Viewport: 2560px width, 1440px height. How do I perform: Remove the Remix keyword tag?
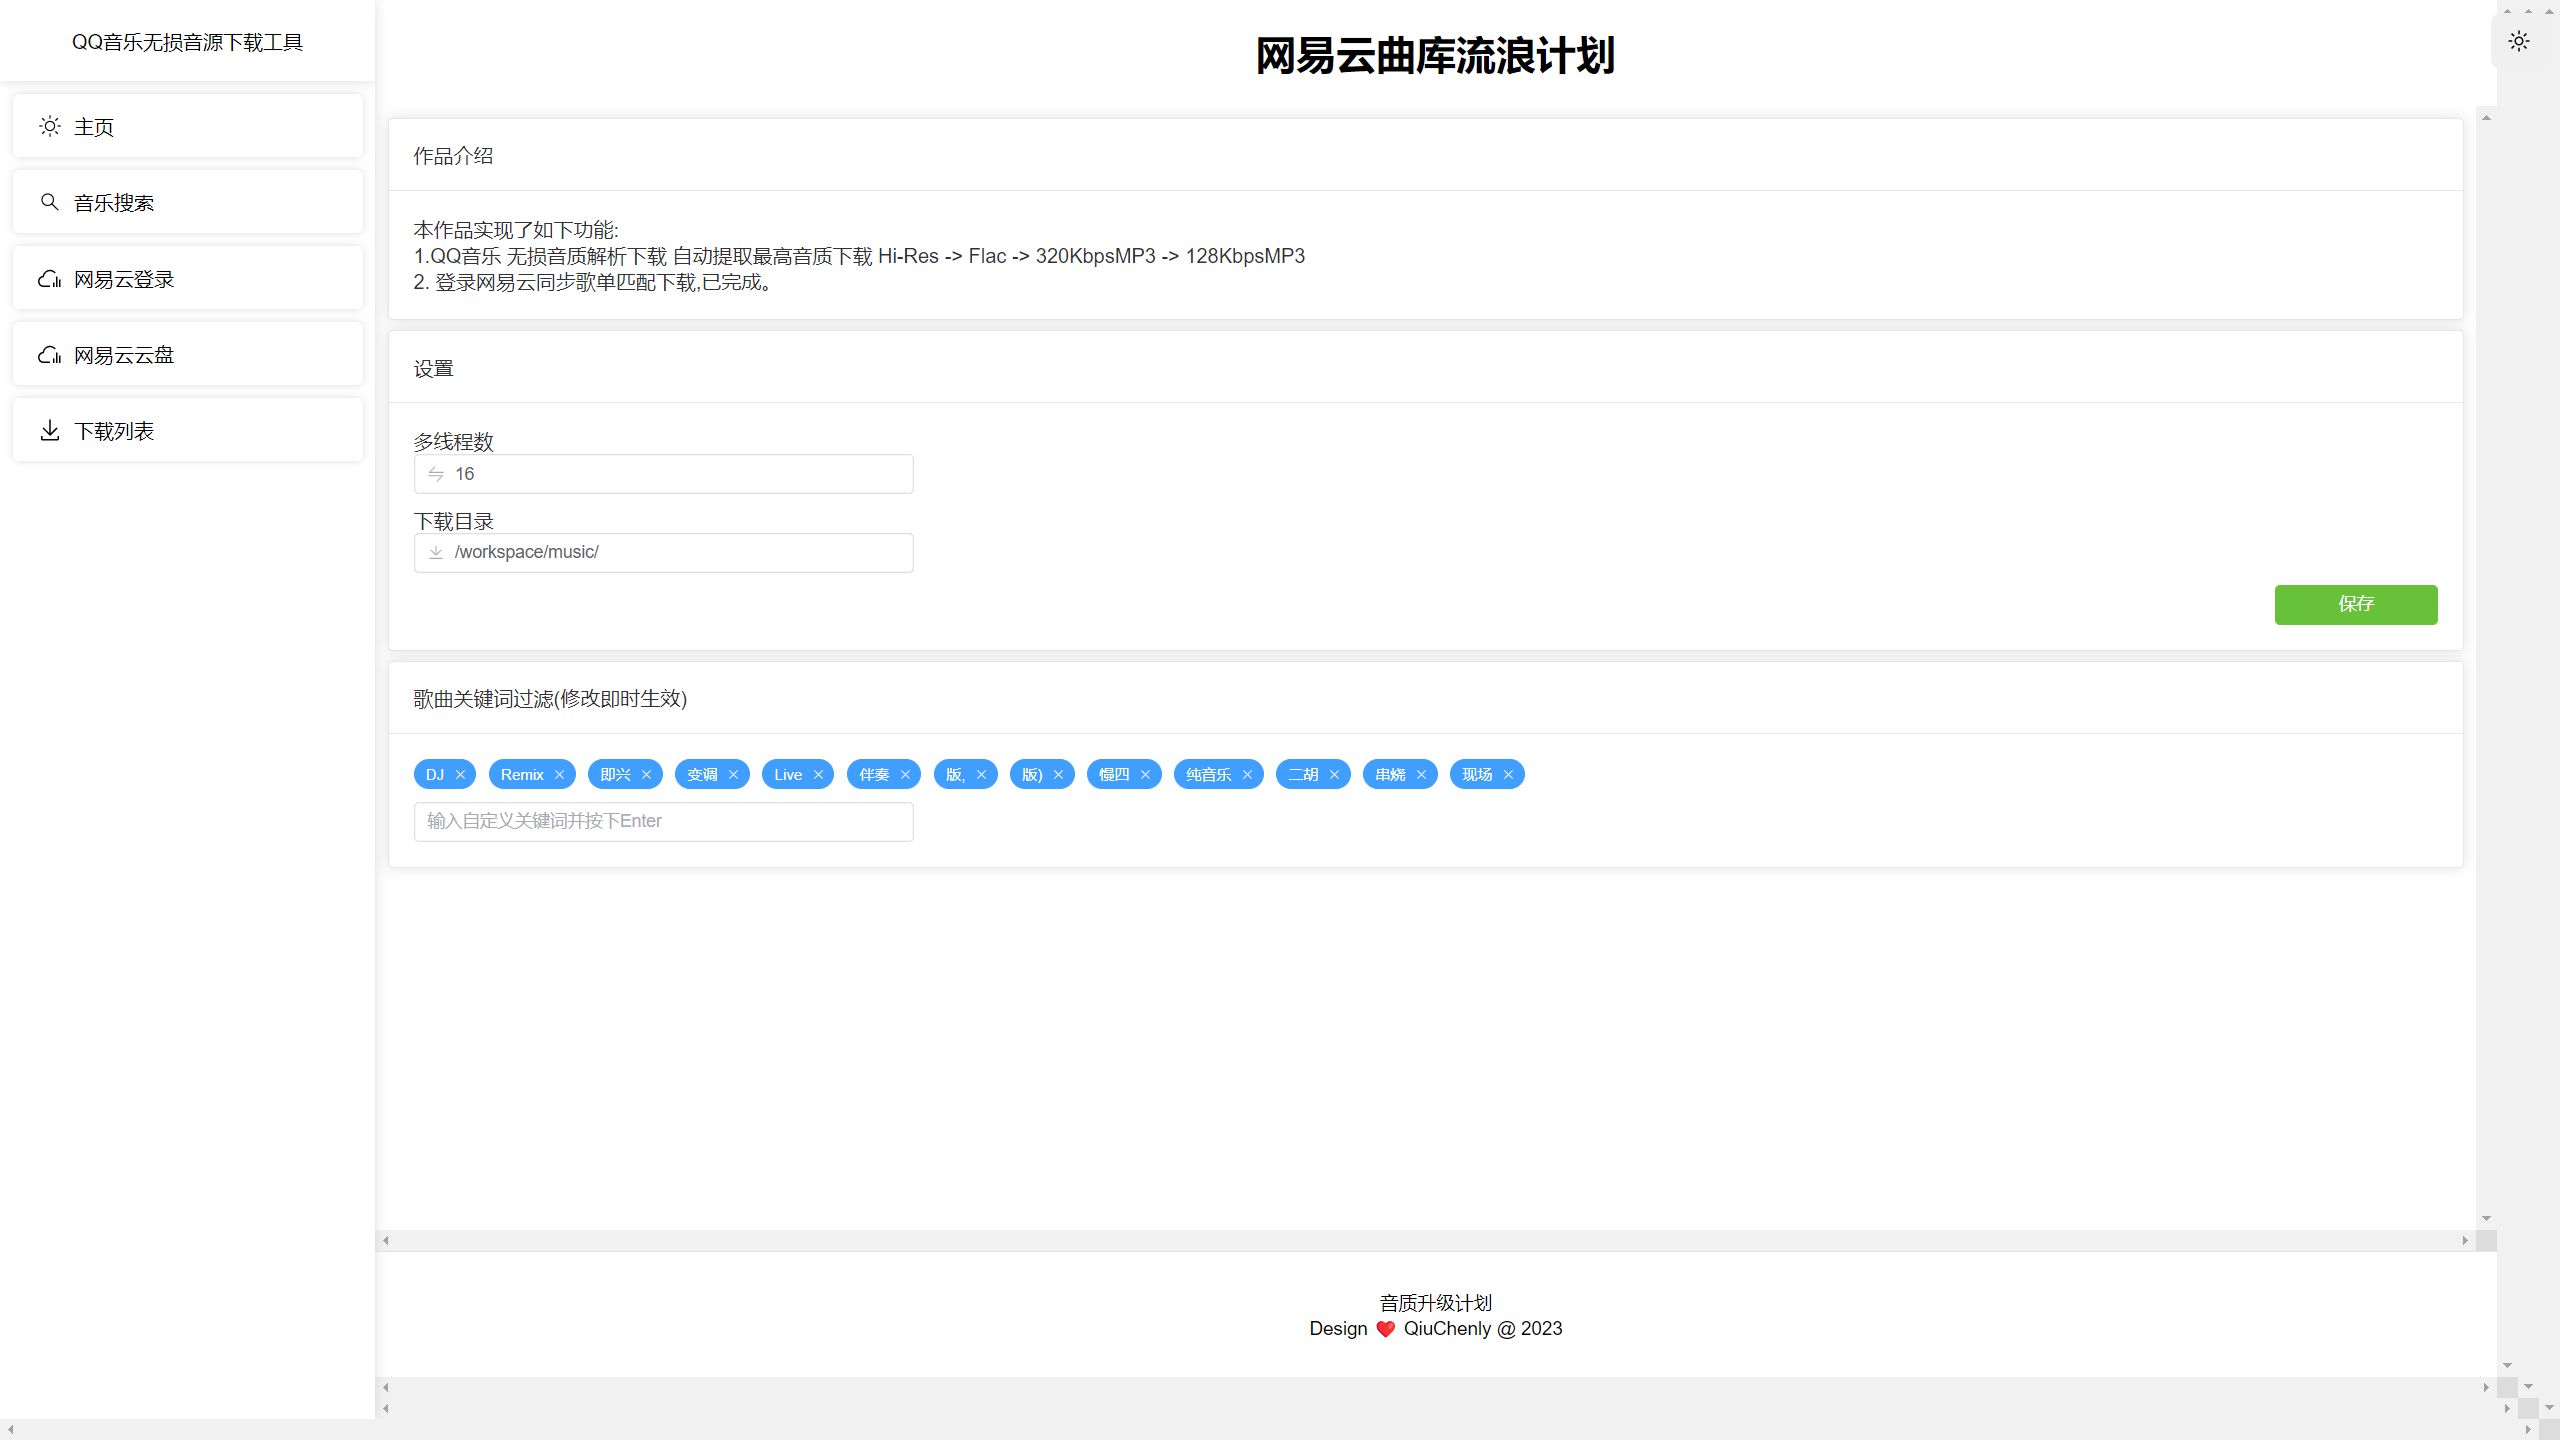coord(559,775)
